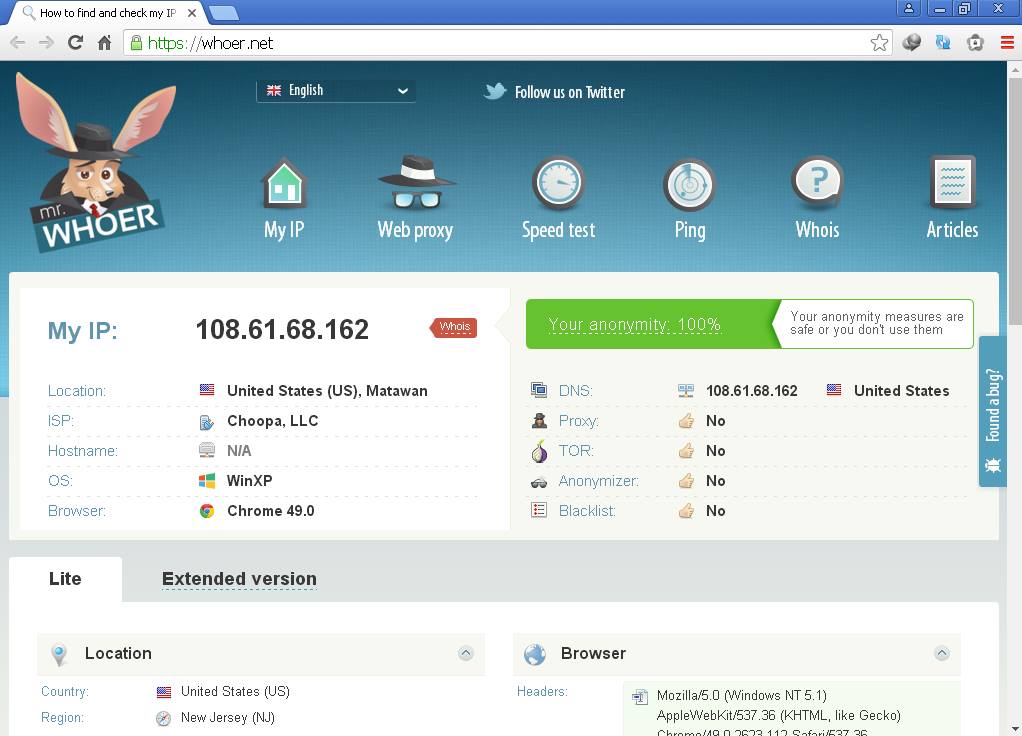Switch to the Extended version tab
Viewport: 1022px width, 736px height.
(239, 579)
